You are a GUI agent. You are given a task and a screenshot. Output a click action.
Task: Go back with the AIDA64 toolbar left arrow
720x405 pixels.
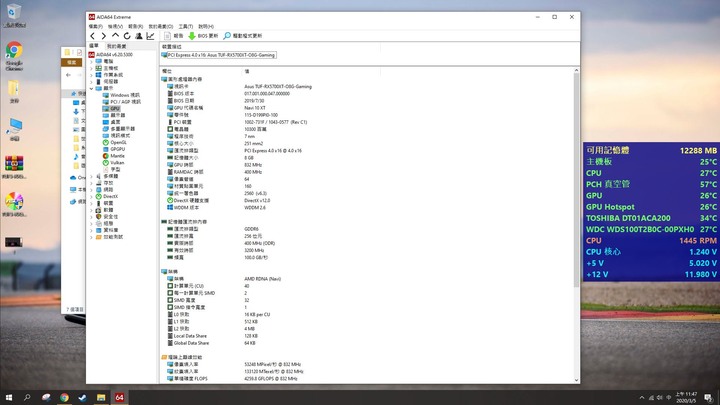(x=93, y=36)
